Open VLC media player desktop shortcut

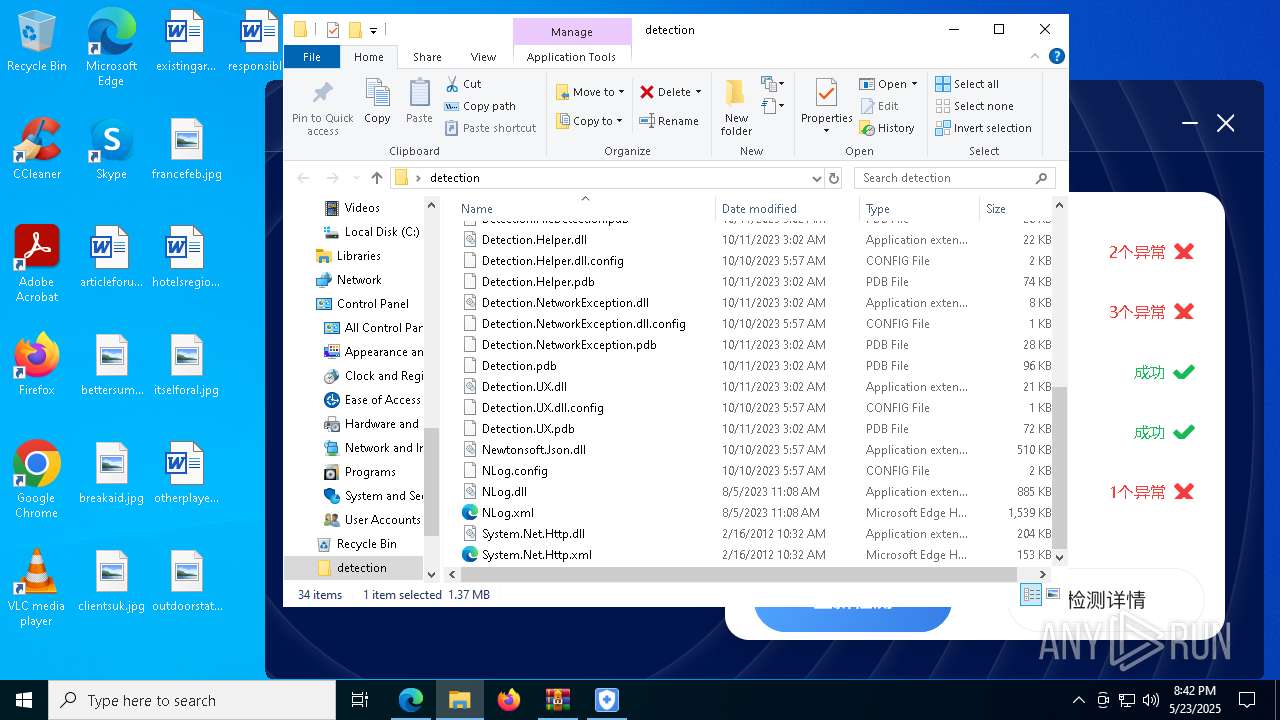tap(36, 588)
